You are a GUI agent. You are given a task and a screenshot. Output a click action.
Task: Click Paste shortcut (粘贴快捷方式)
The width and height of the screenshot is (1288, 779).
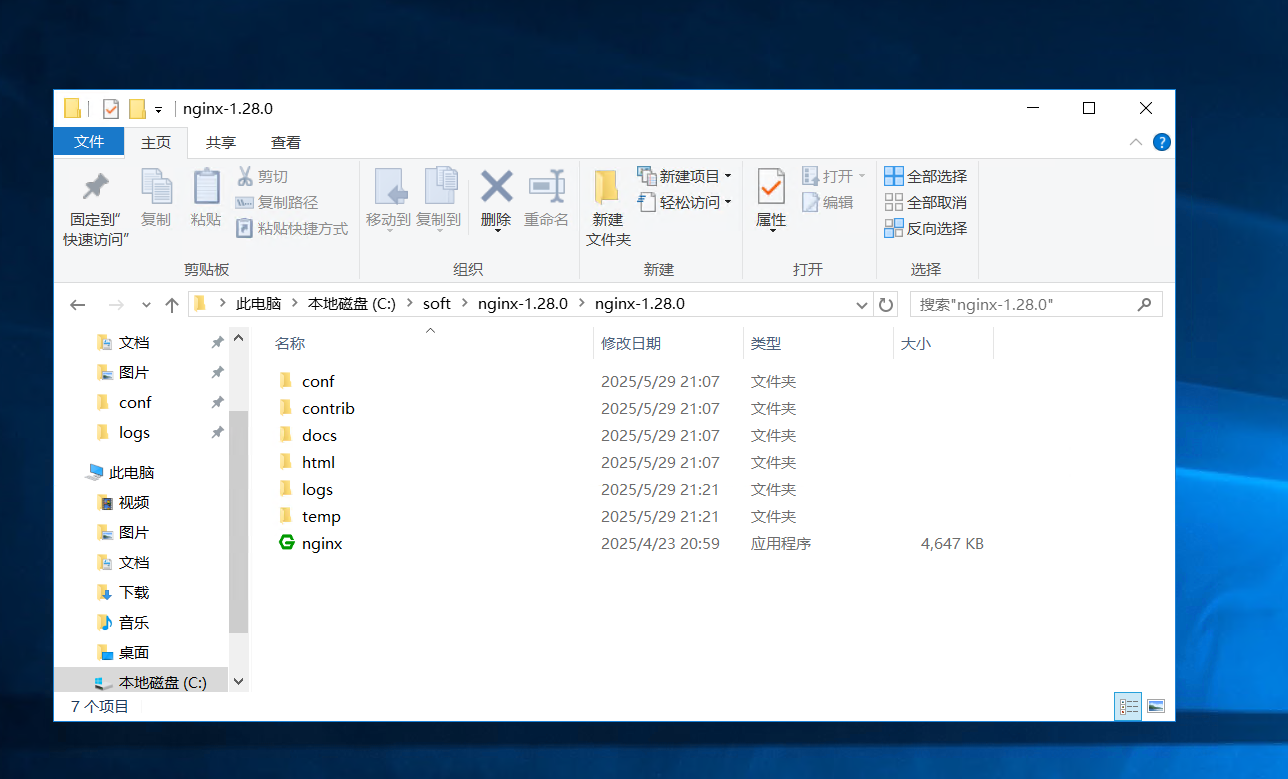(x=291, y=228)
